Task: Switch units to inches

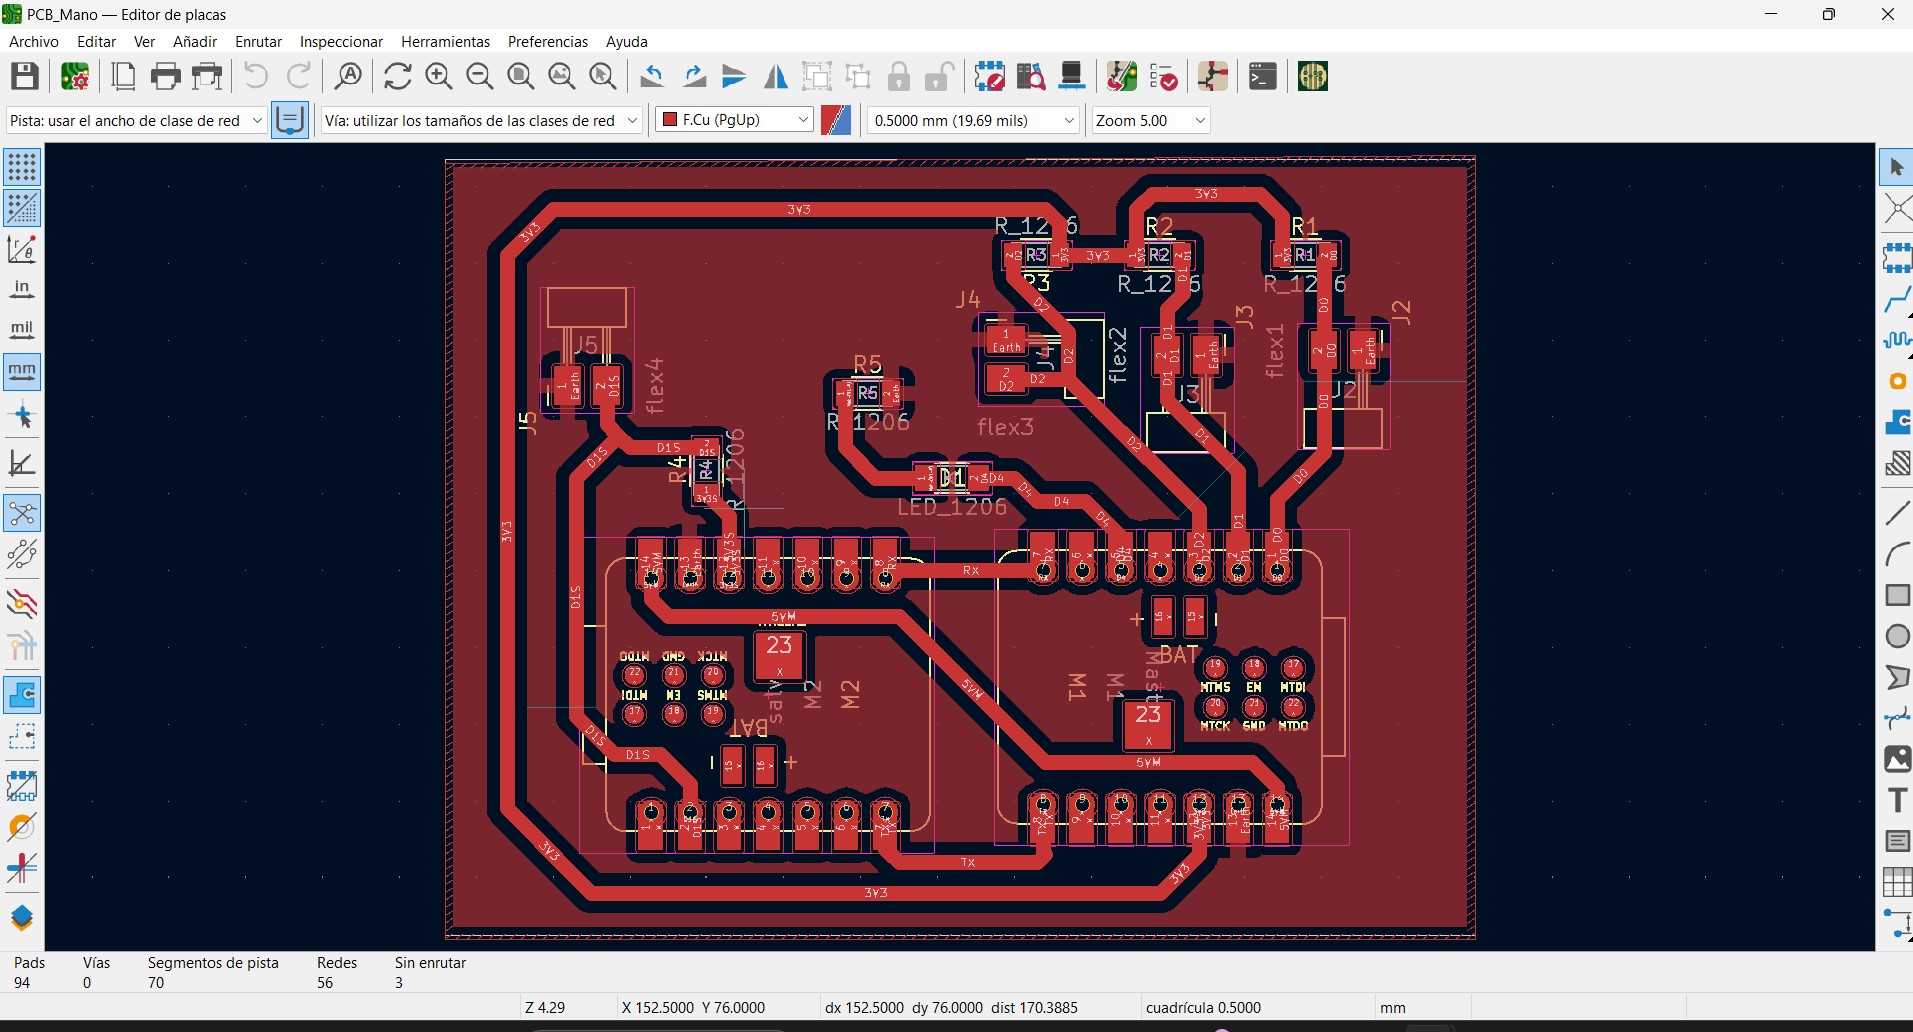Action: coord(22,290)
